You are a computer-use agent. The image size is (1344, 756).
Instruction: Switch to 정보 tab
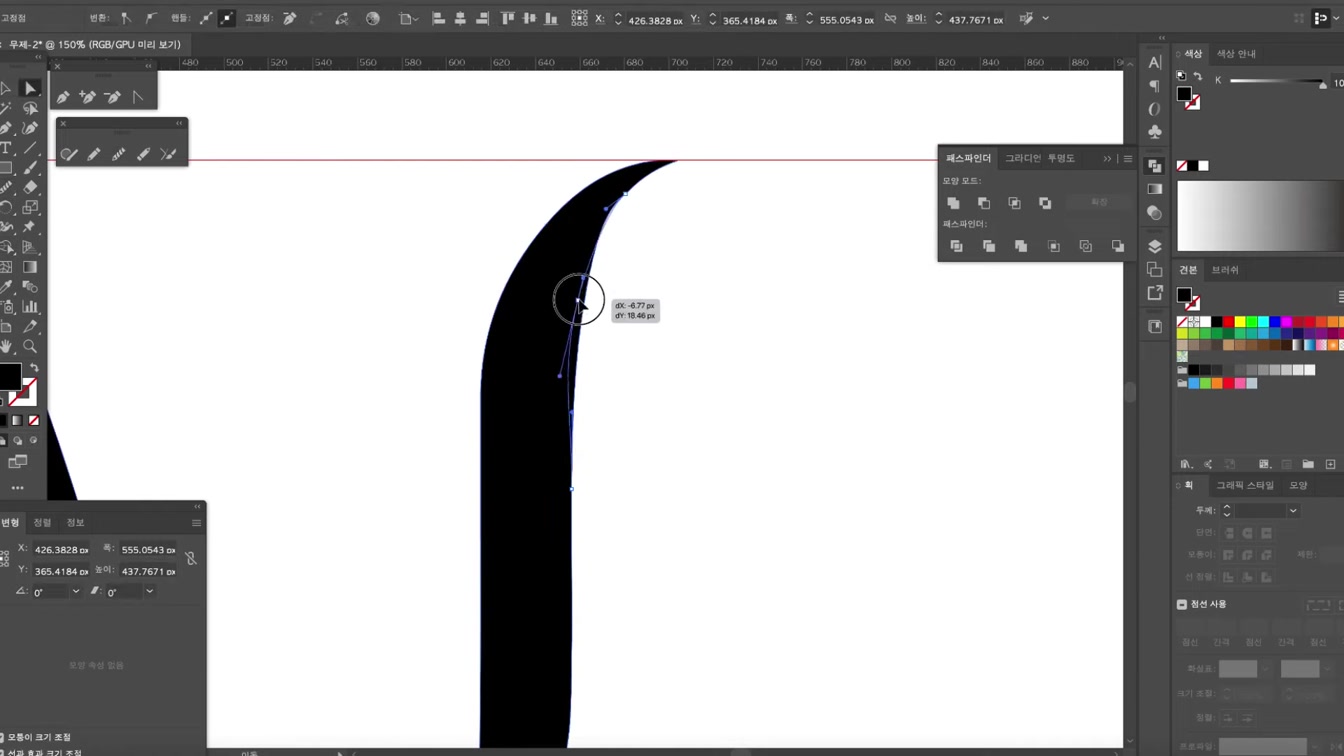point(75,522)
